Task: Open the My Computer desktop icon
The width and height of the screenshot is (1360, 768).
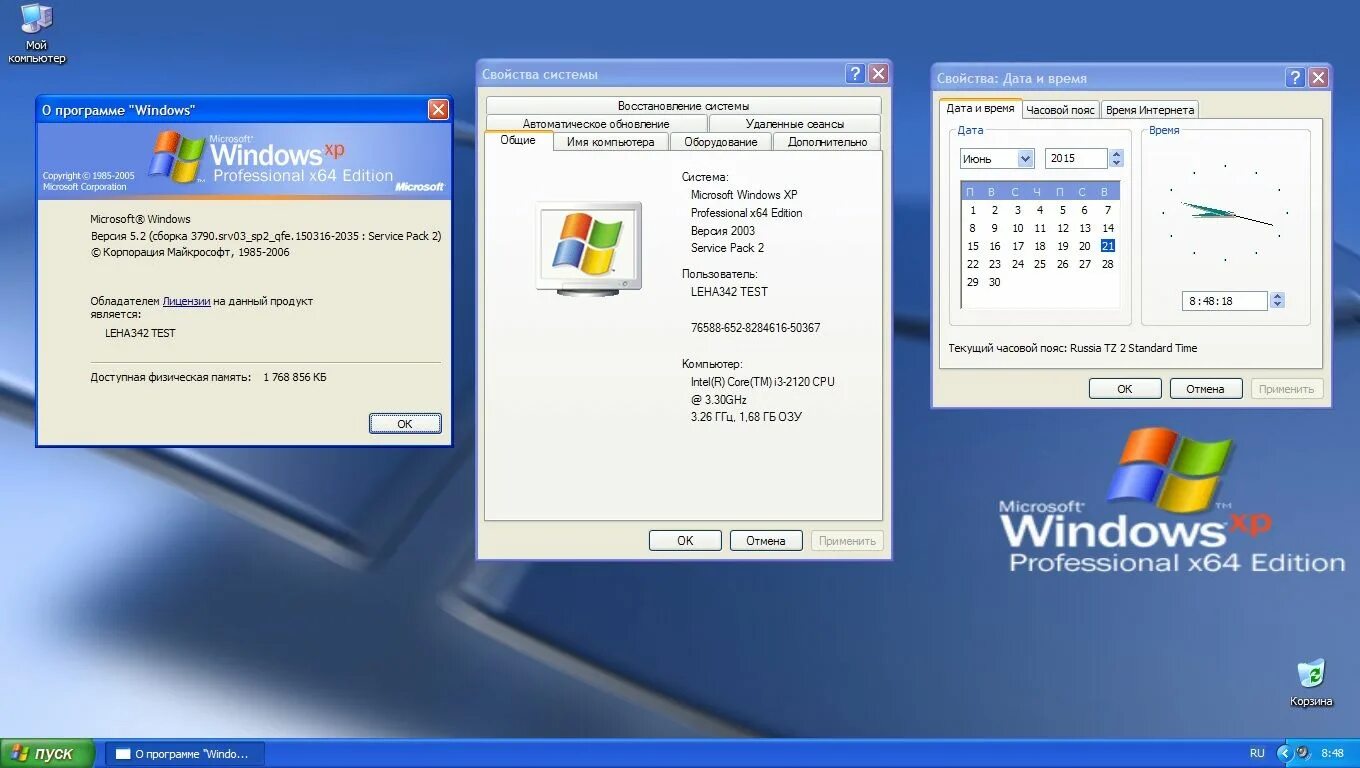Action: click(37, 34)
